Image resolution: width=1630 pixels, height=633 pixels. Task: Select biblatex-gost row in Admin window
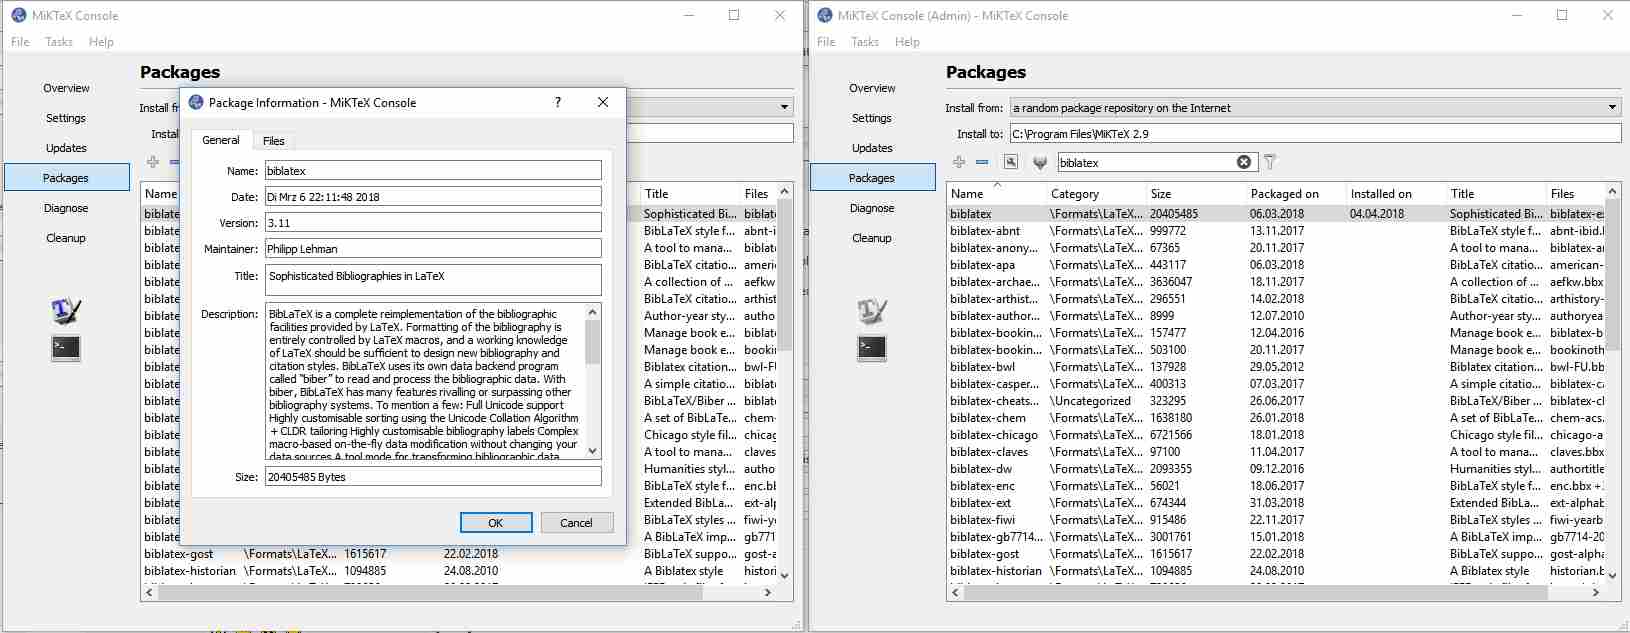click(1275, 554)
